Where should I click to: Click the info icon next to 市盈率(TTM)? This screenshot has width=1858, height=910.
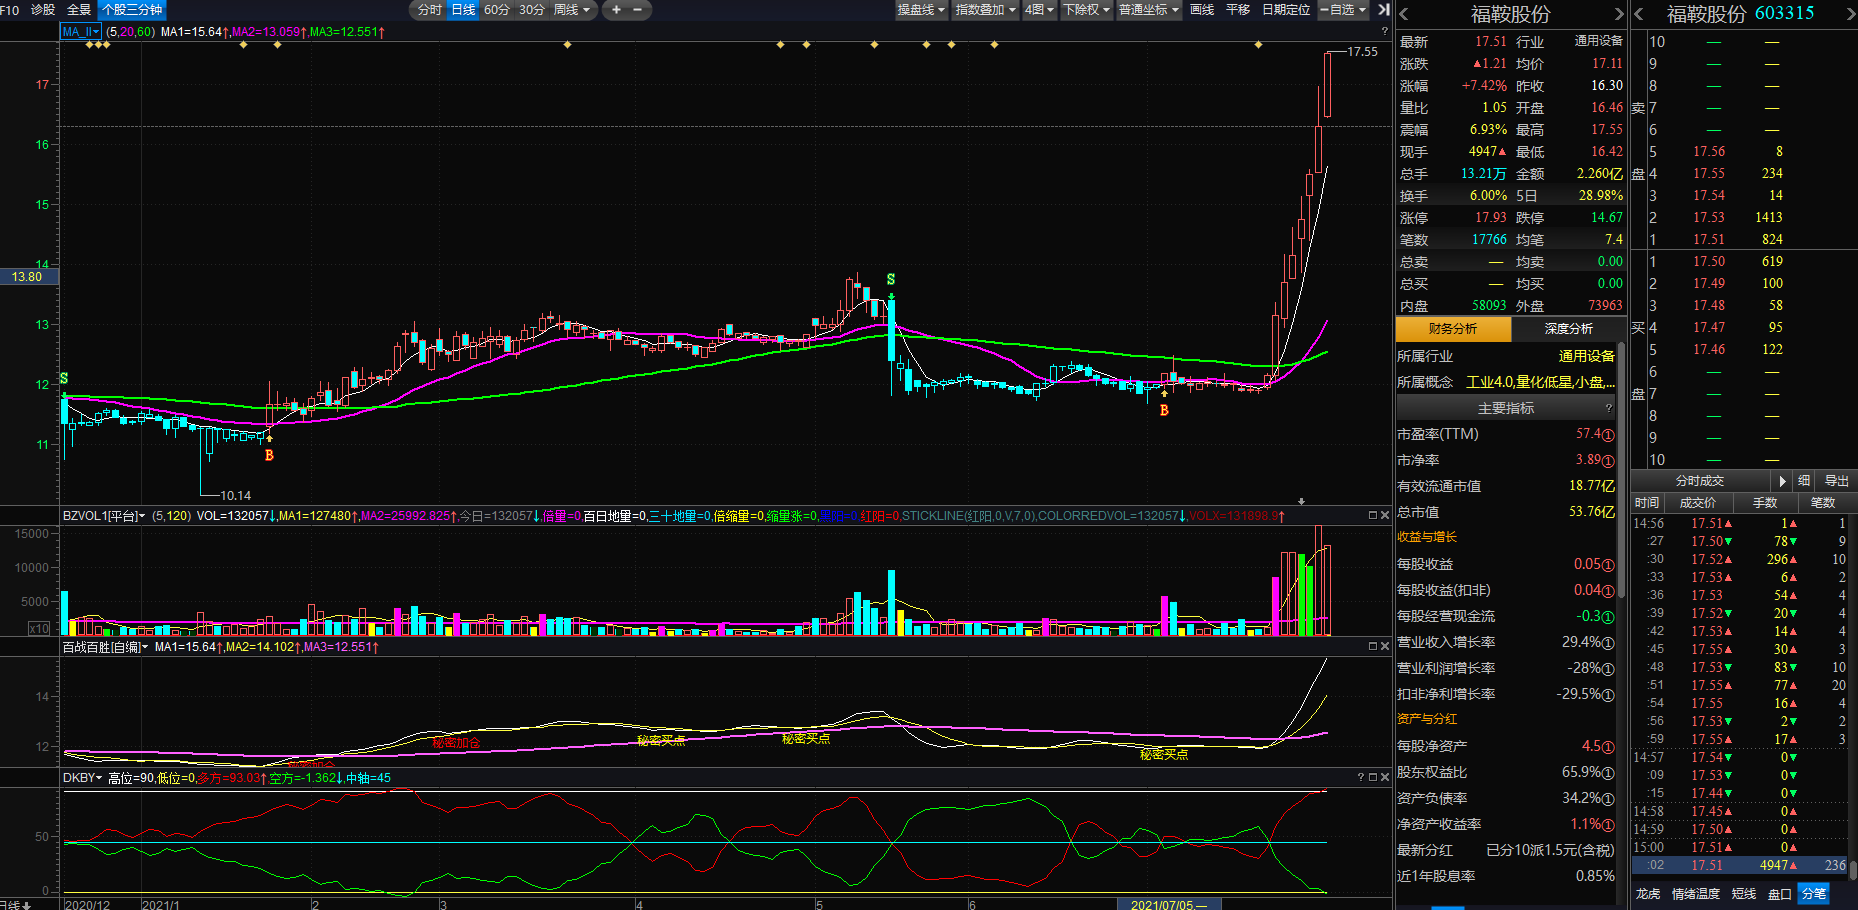pyautogui.click(x=1608, y=435)
